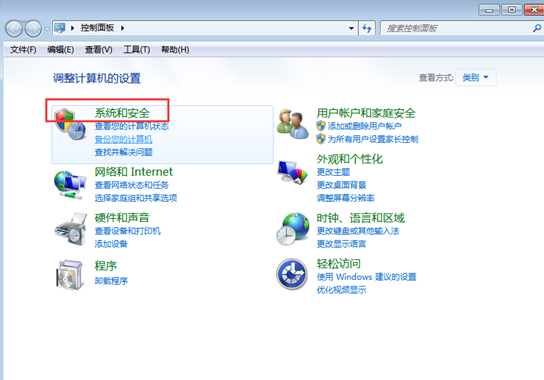The width and height of the screenshot is (544, 380).
Task: Maximize the Control Panel window
Action: click(x=511, y=10)
